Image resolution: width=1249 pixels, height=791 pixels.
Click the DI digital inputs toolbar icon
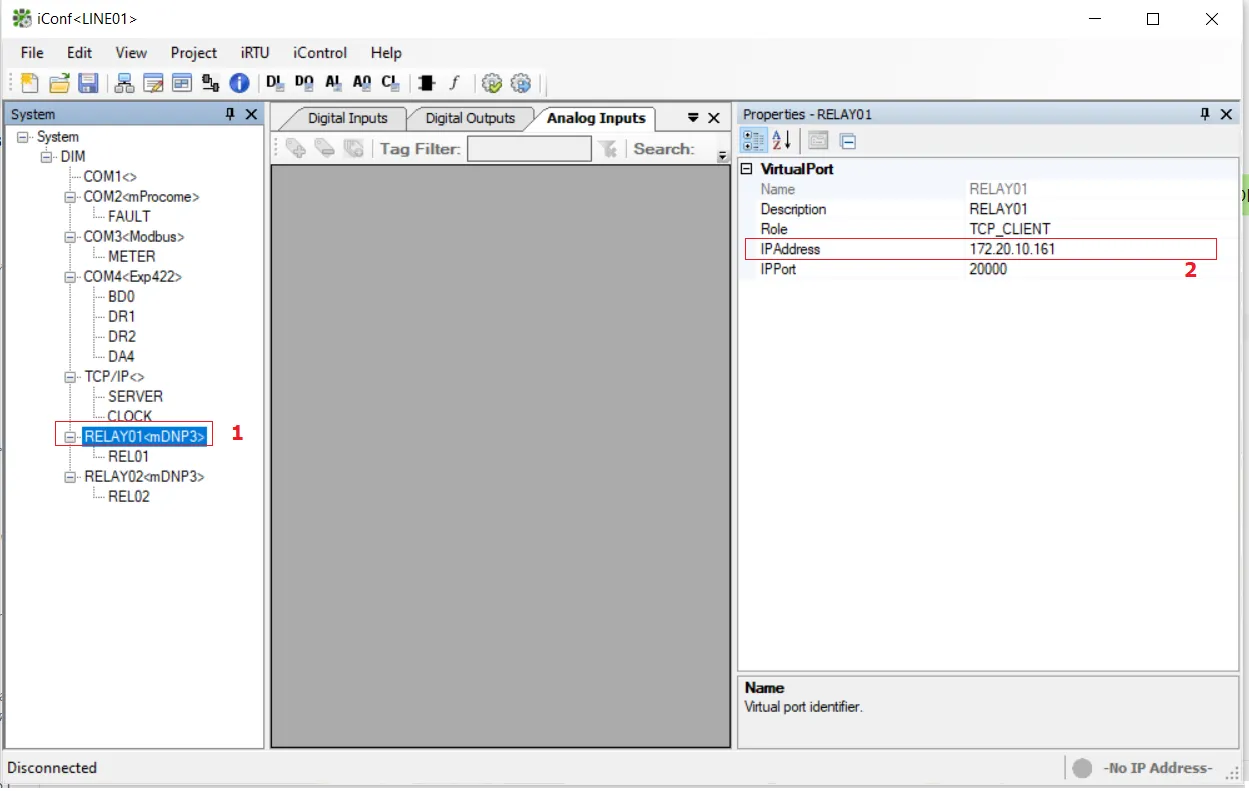(x=275, y=83)
